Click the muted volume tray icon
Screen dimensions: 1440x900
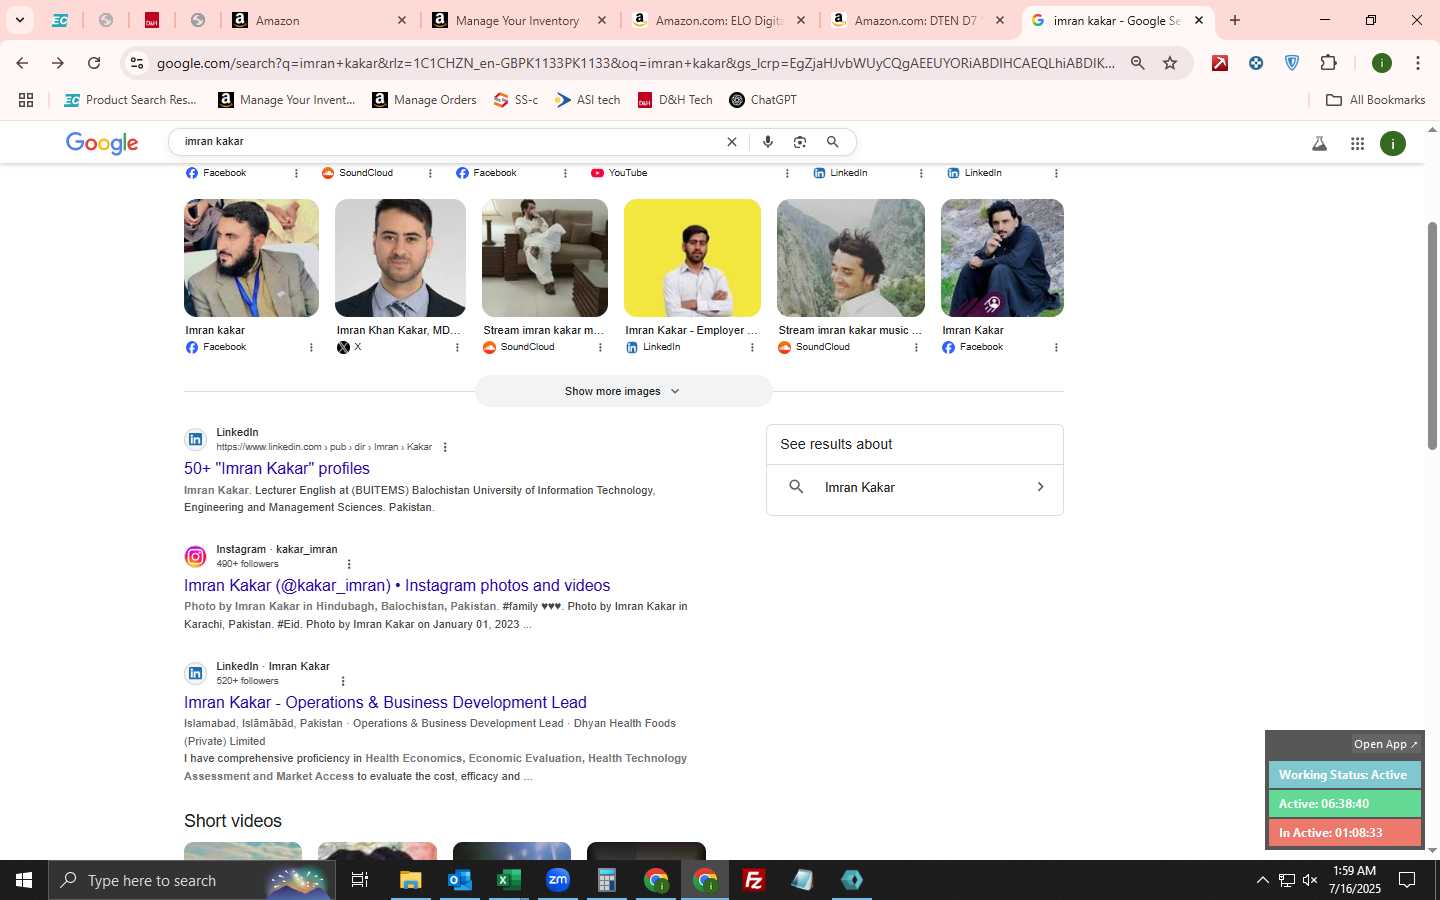[1310, 880]
